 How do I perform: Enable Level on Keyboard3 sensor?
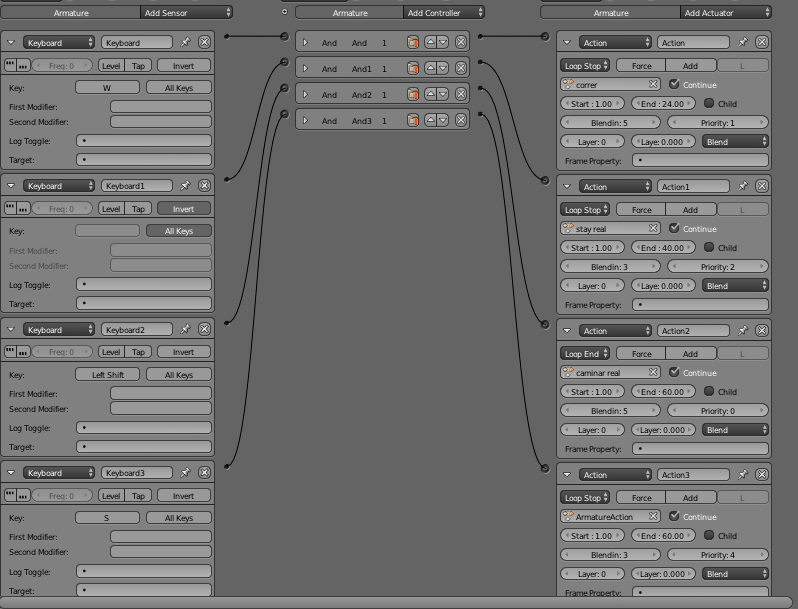click(x=111, y=496)
